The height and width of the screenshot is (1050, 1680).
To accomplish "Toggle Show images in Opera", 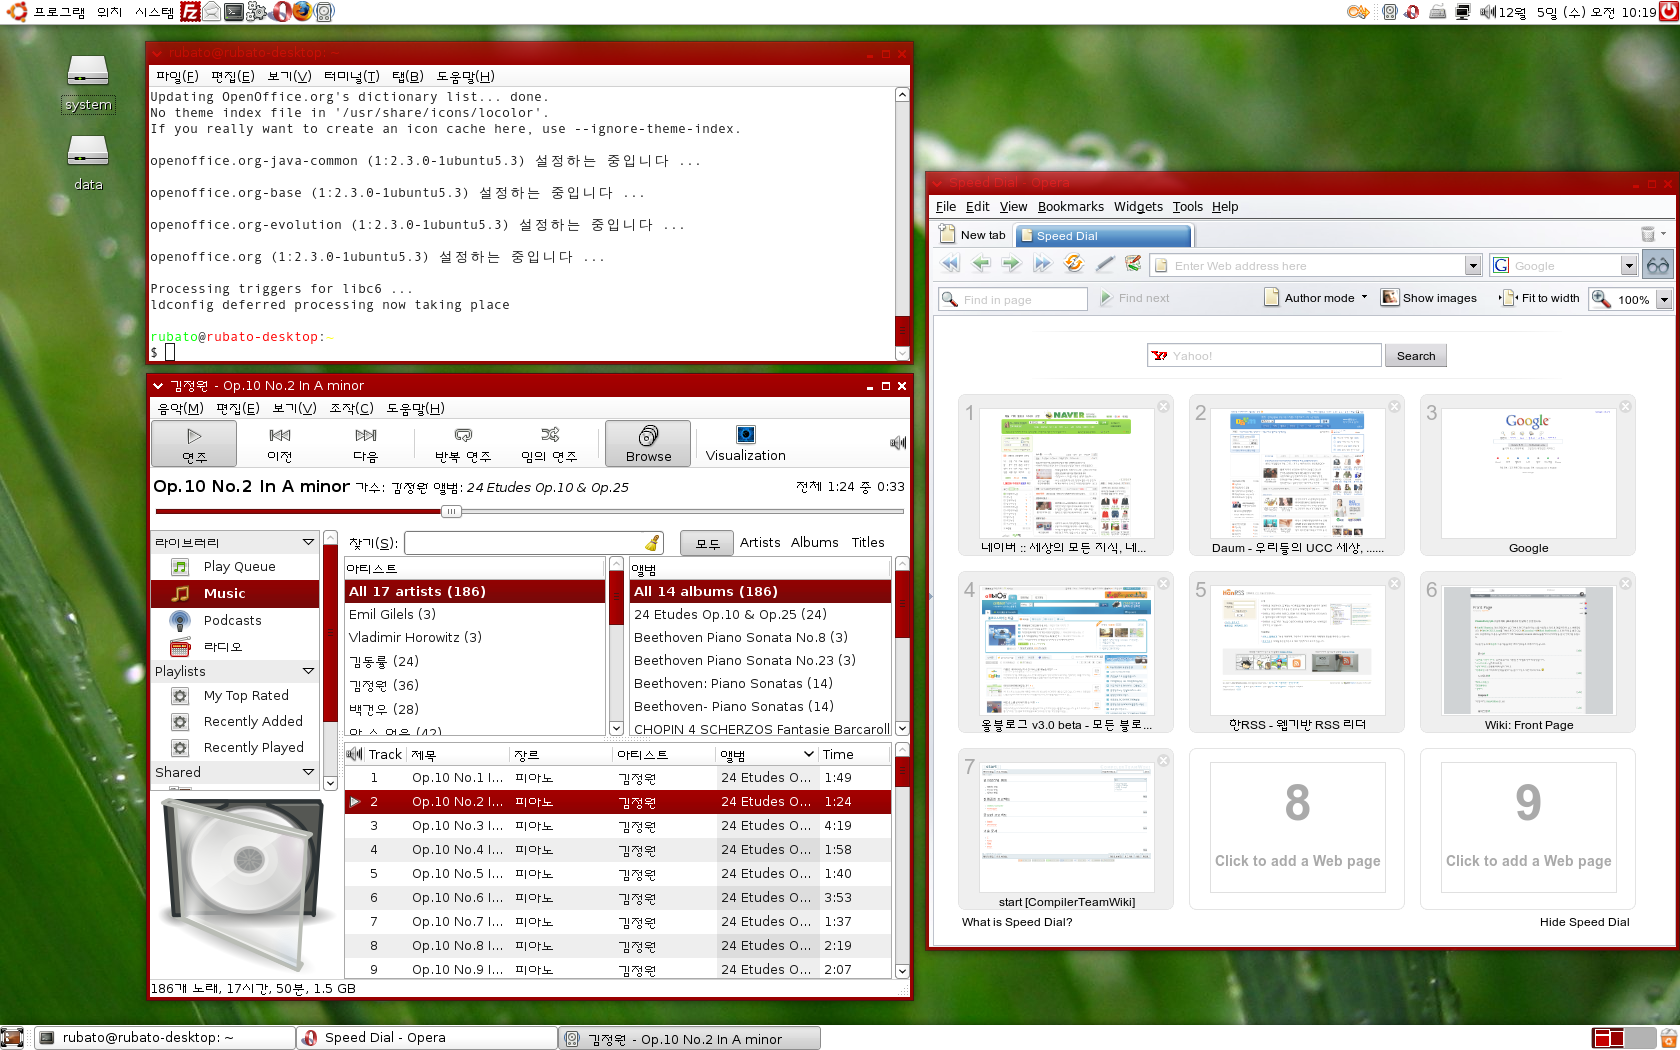I will (x=1429, y=298).
